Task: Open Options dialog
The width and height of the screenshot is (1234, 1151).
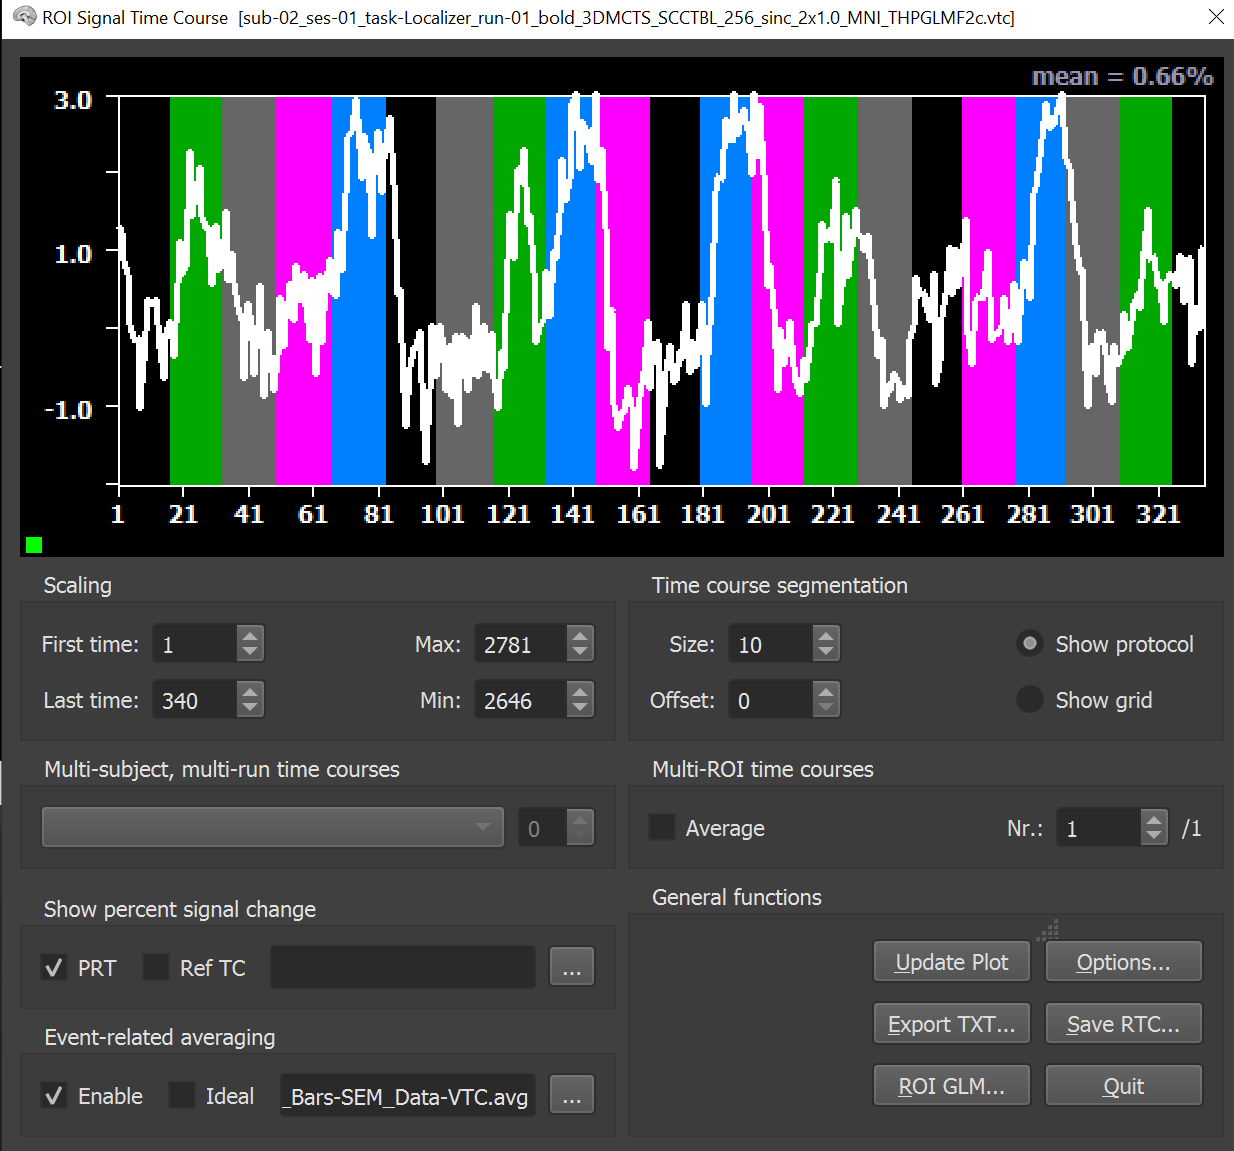Action: (x=1124, y=962)
